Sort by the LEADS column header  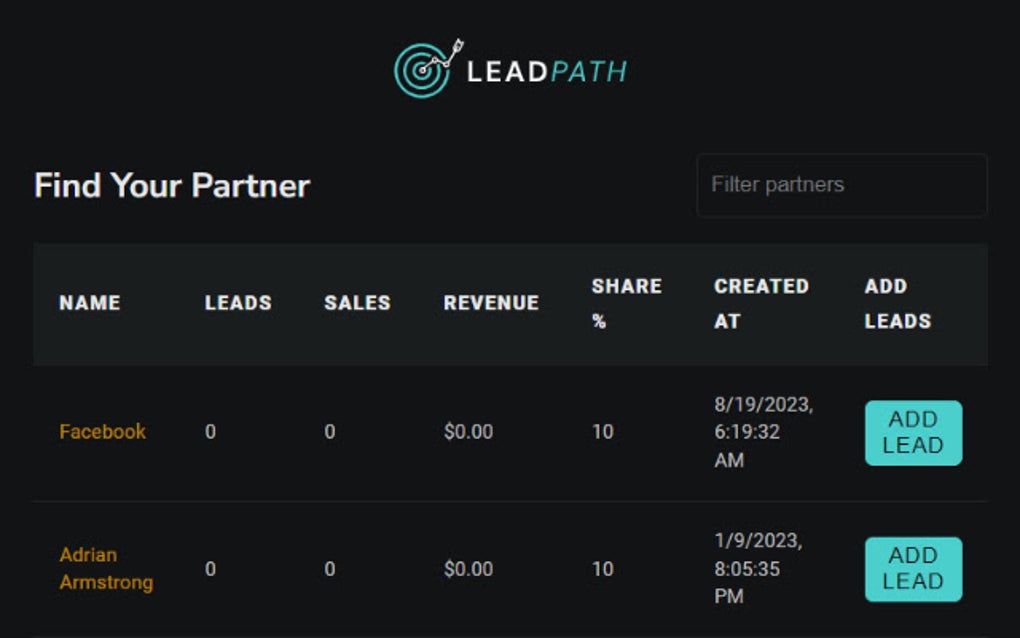click(238, 303)
